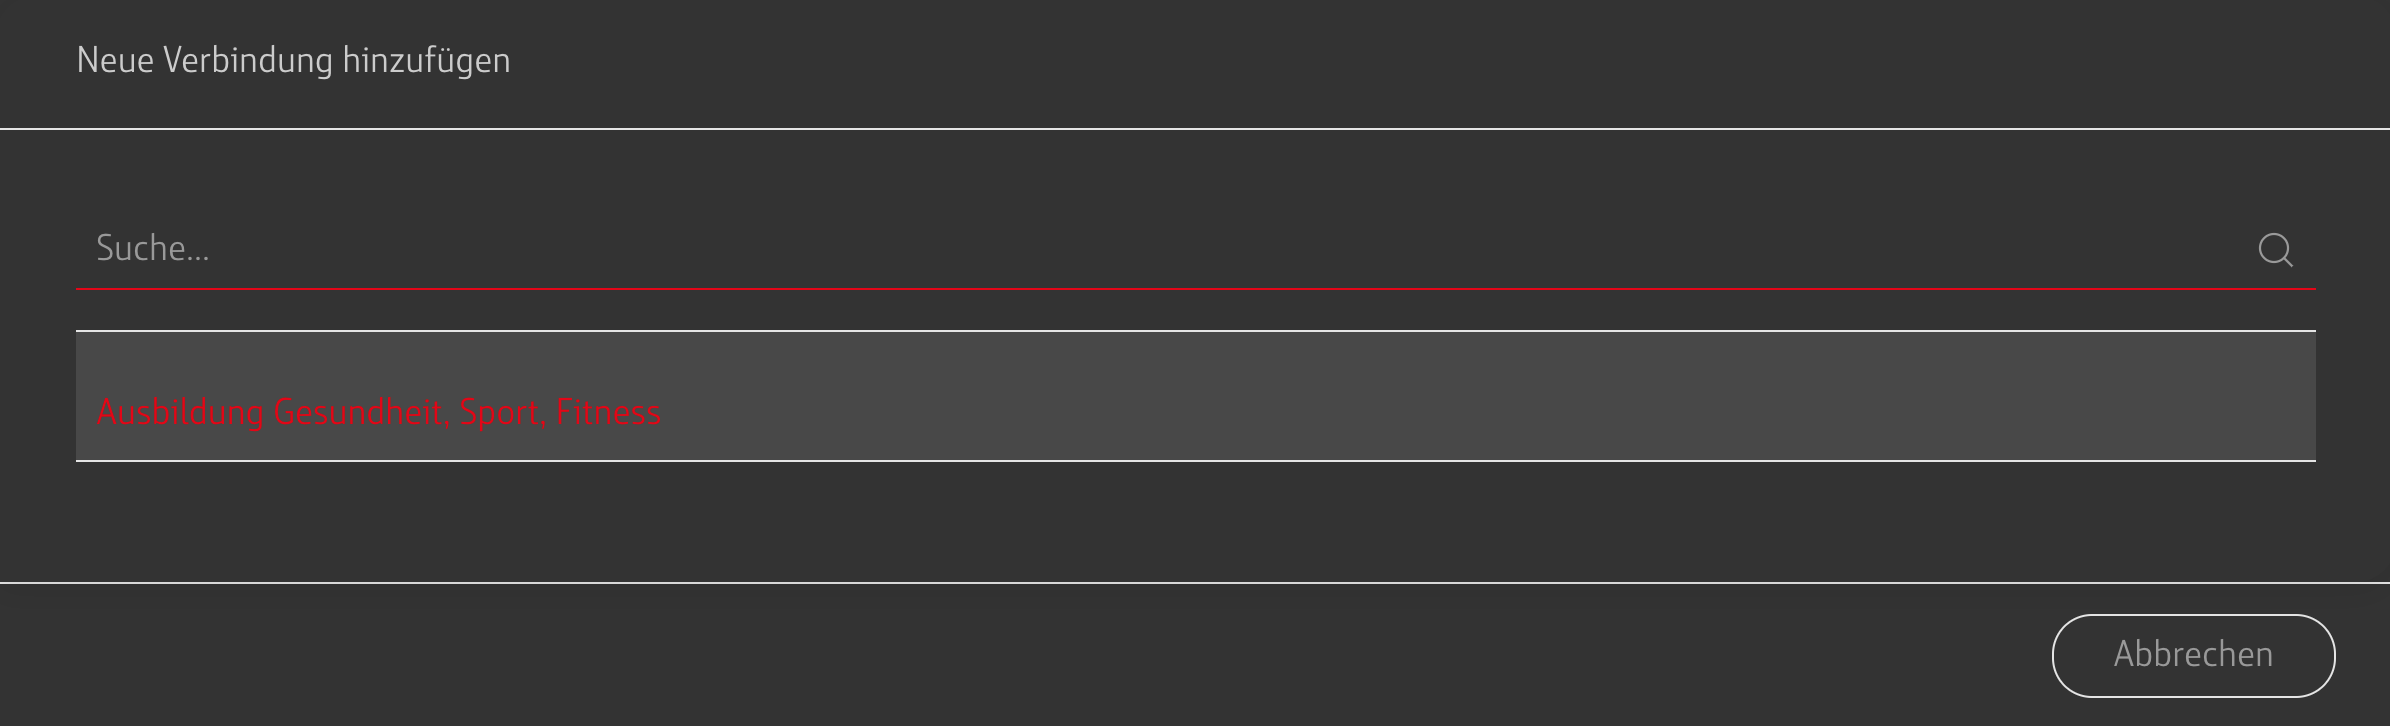Dismiss Neue Verbindung dialog via Abbrechen
Screen dimensions: 2390x726
(x=2193, y=655)
